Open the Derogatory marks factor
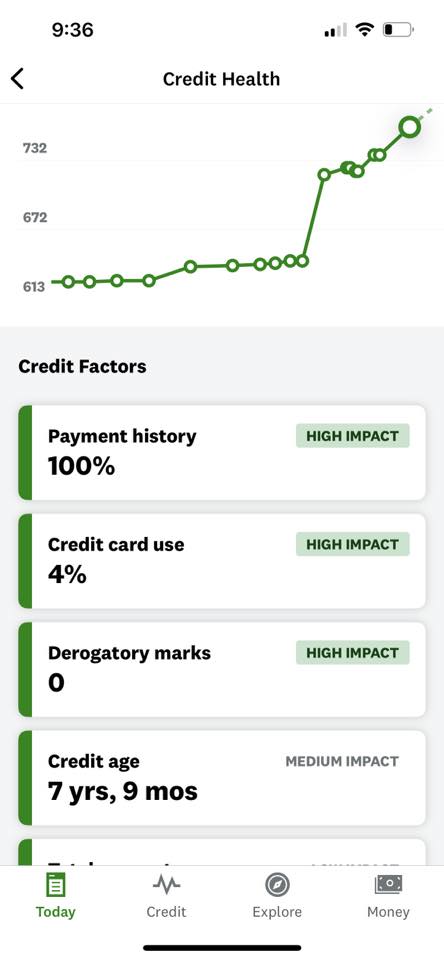Screen dimensions: 444x960 tap(222, 669)
